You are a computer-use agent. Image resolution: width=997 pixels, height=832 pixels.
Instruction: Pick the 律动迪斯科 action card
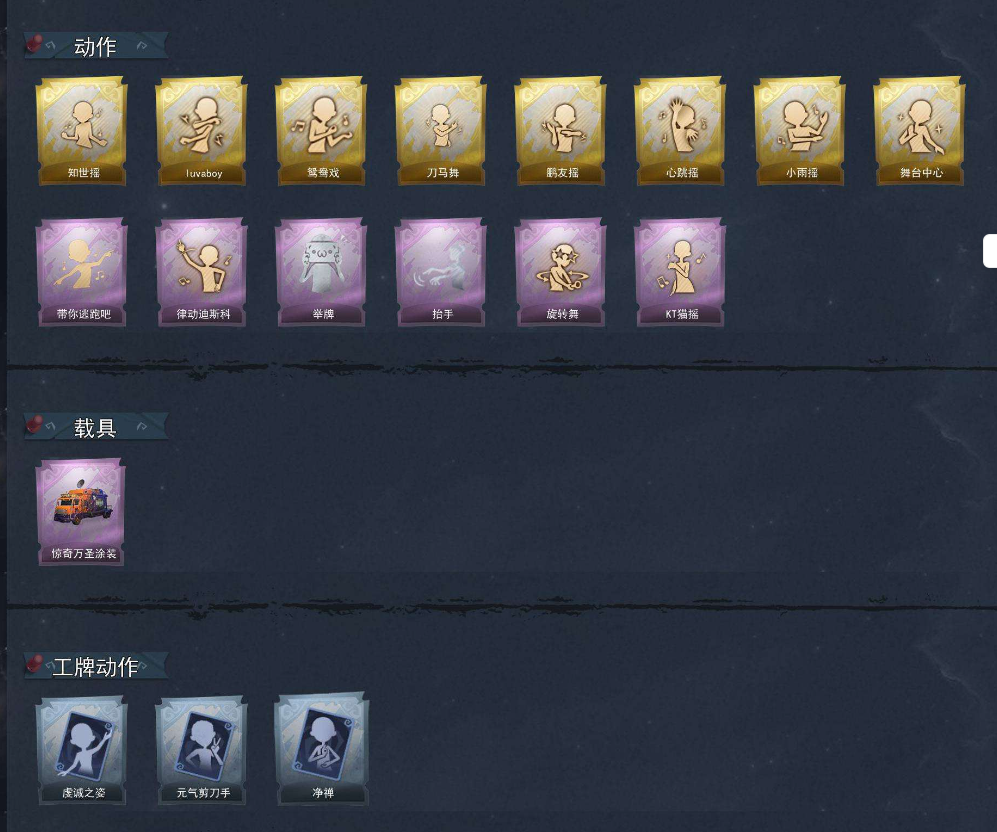click(202, 272)
